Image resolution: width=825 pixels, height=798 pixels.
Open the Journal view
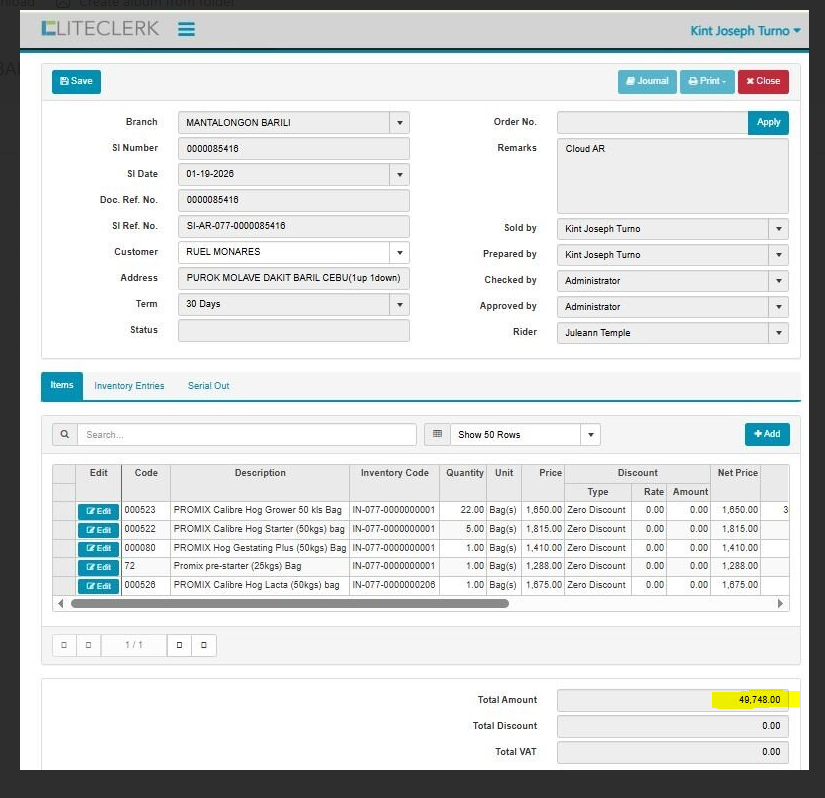point(646,81)
